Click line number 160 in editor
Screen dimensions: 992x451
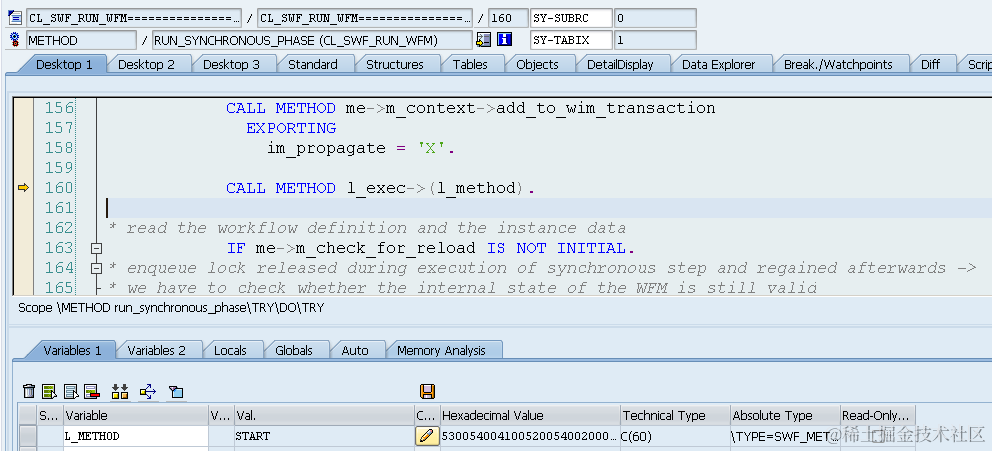pos(59,188)
